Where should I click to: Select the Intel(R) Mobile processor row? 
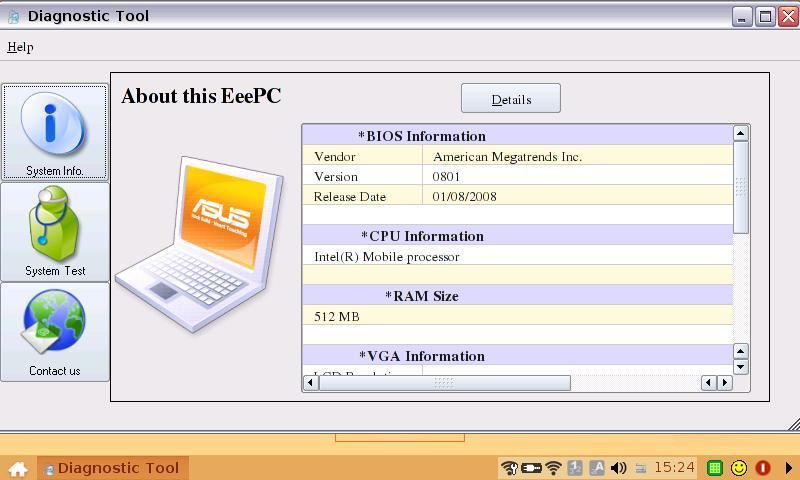[517, 256]
